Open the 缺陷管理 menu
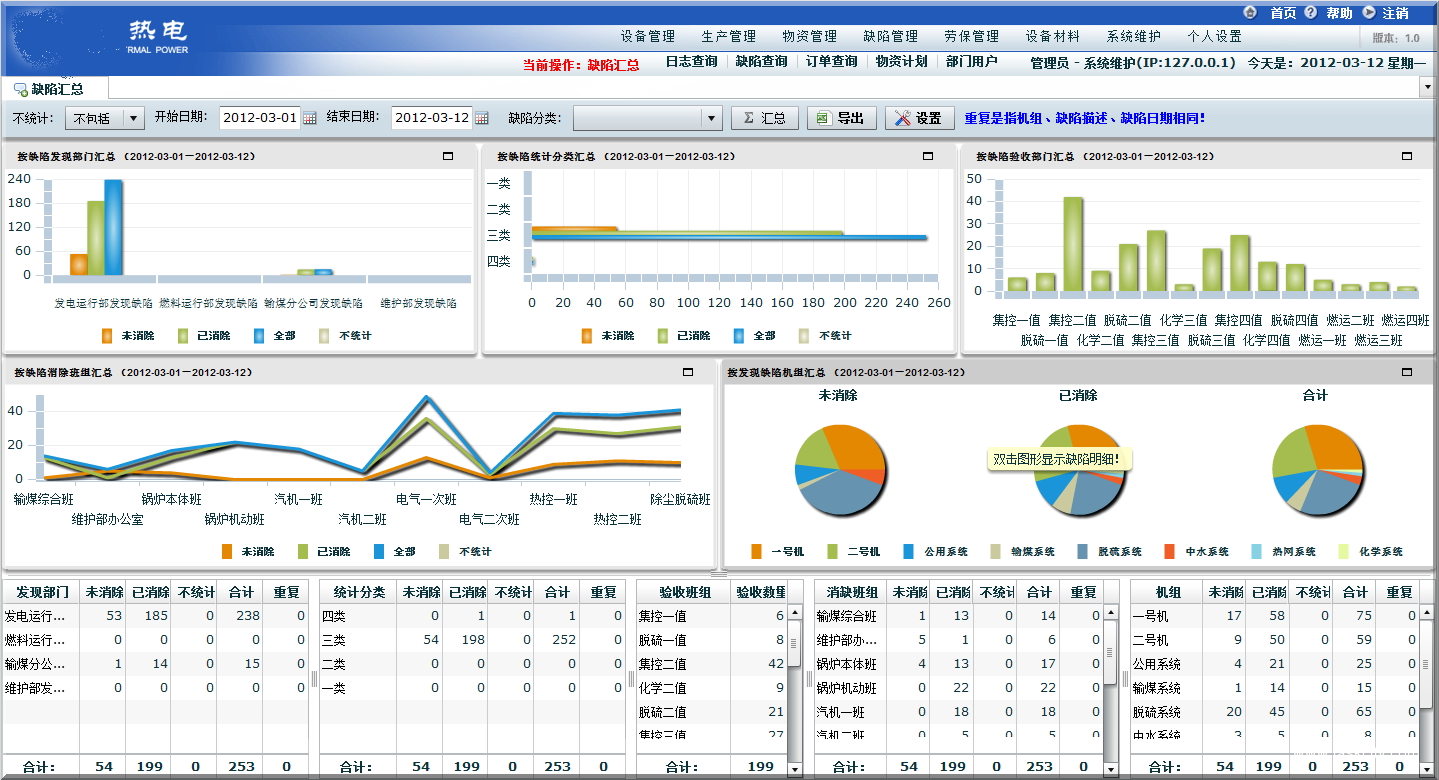Image resolution: width=1439 pixels, height=780 pixels. 890,36
